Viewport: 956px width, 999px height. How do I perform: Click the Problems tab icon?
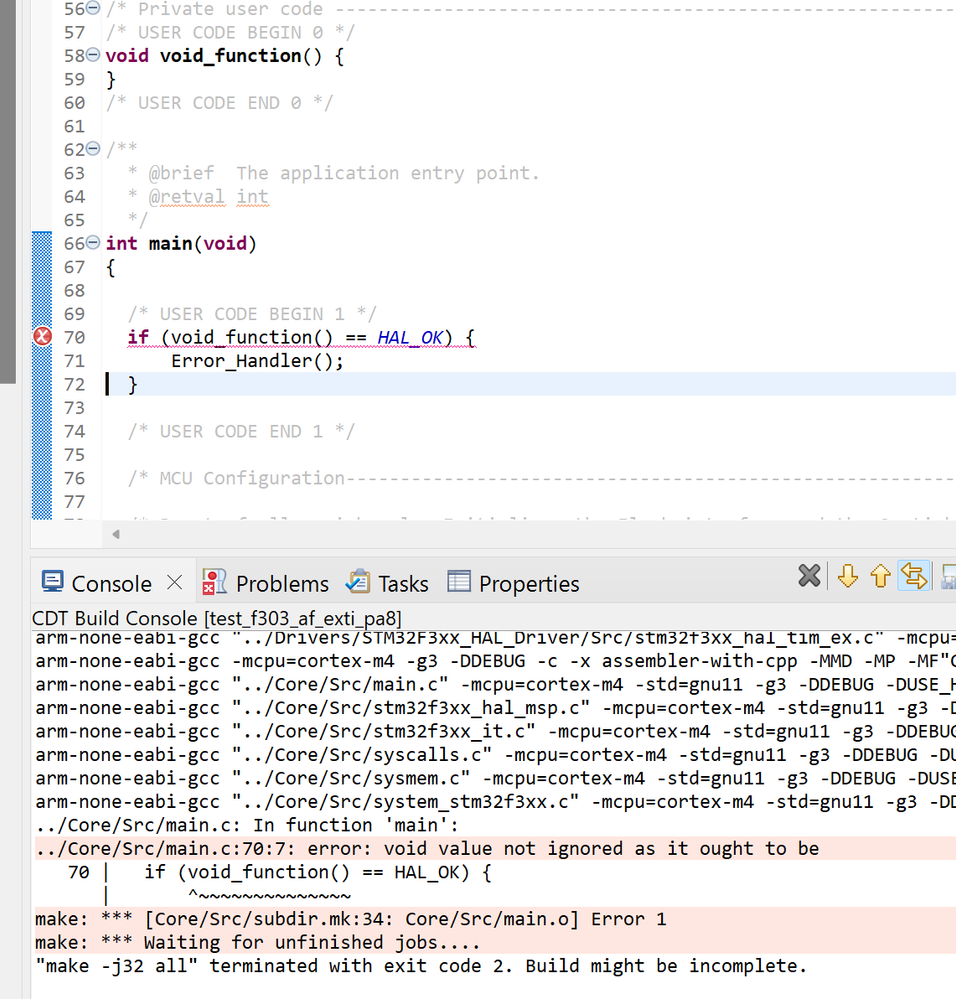(x=214, y=582)
